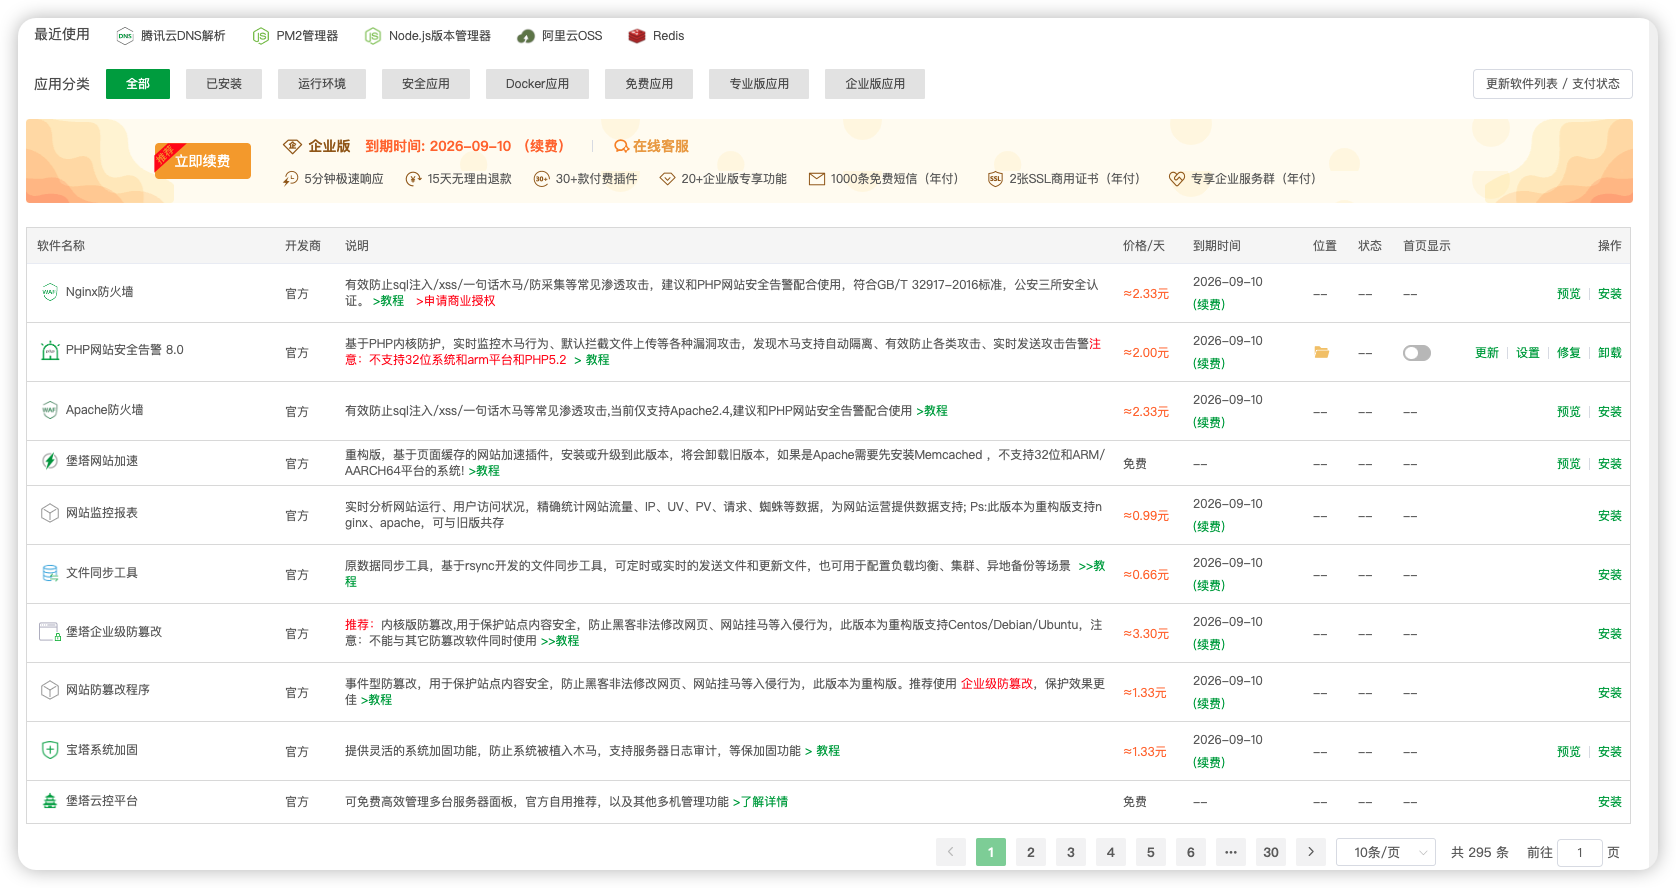
Task: Click the 1000条免费短信 envelope icon
Action: (x=817, y=178)
